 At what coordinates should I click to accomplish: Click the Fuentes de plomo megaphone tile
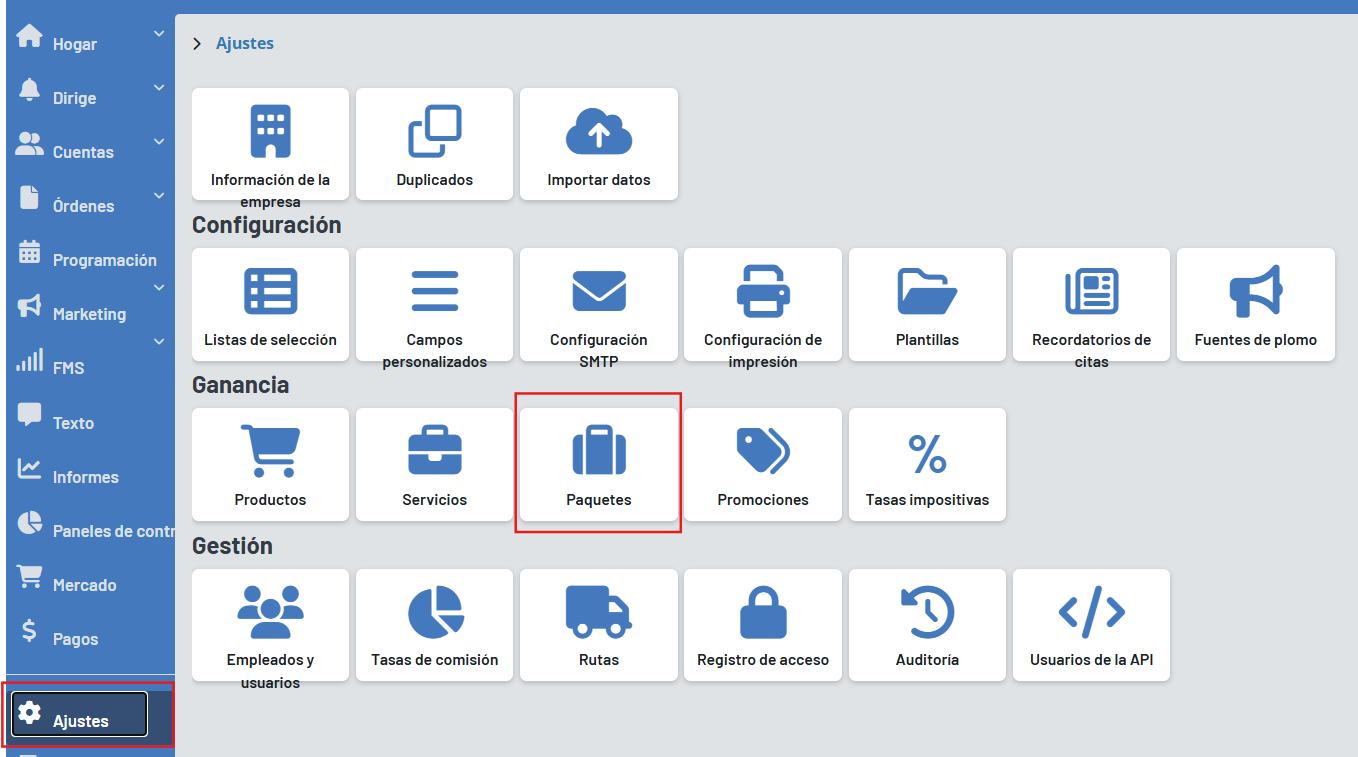[x=1256, y=304]
